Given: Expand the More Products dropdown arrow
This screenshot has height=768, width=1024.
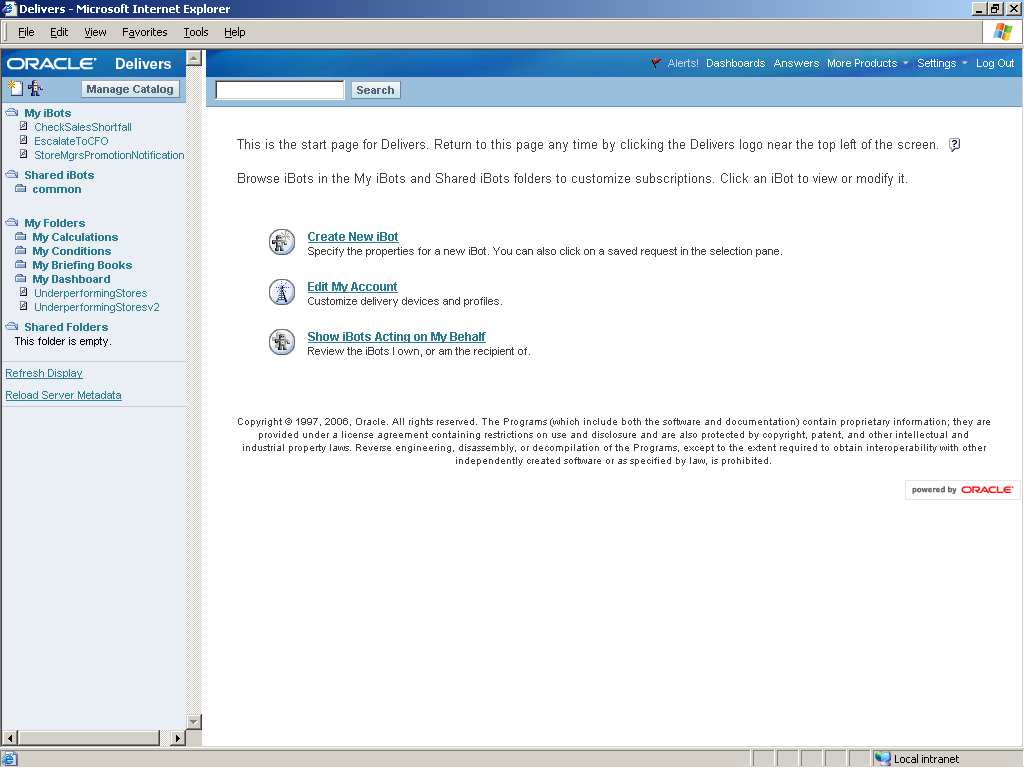Looking at the screenshot, I should tap(905, 63).
